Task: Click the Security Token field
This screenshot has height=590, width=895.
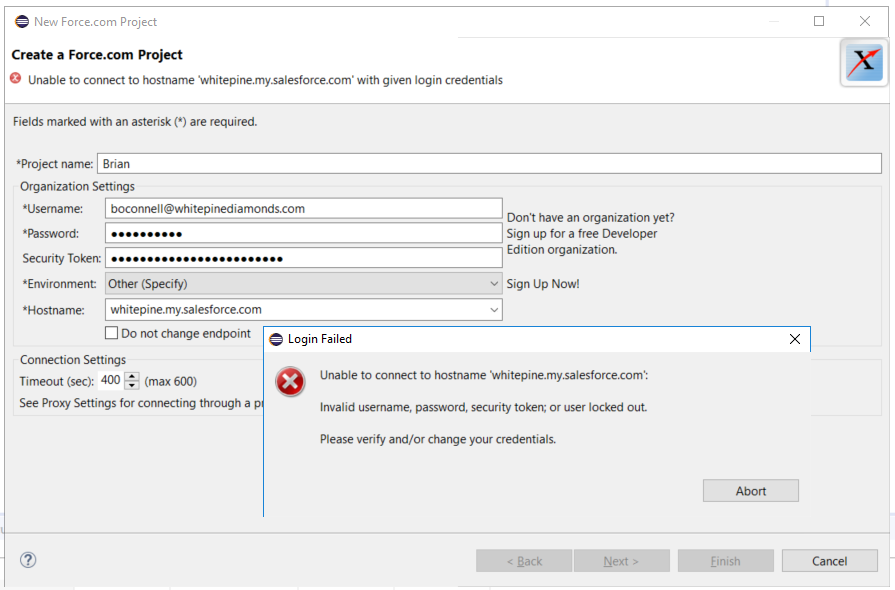Action: pyautogui.click(x=304, y=259)
